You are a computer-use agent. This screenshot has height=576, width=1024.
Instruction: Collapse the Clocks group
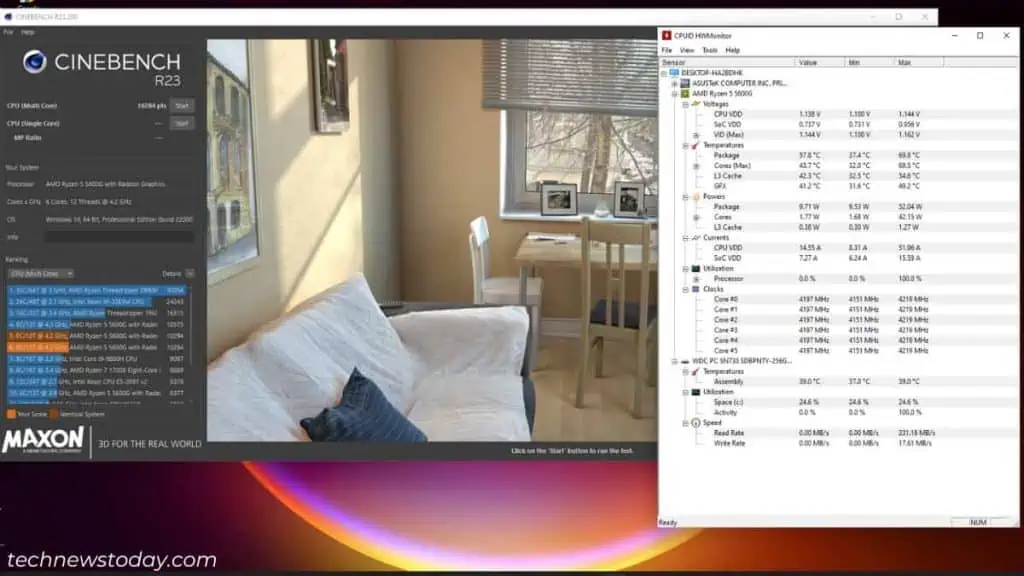685,289
